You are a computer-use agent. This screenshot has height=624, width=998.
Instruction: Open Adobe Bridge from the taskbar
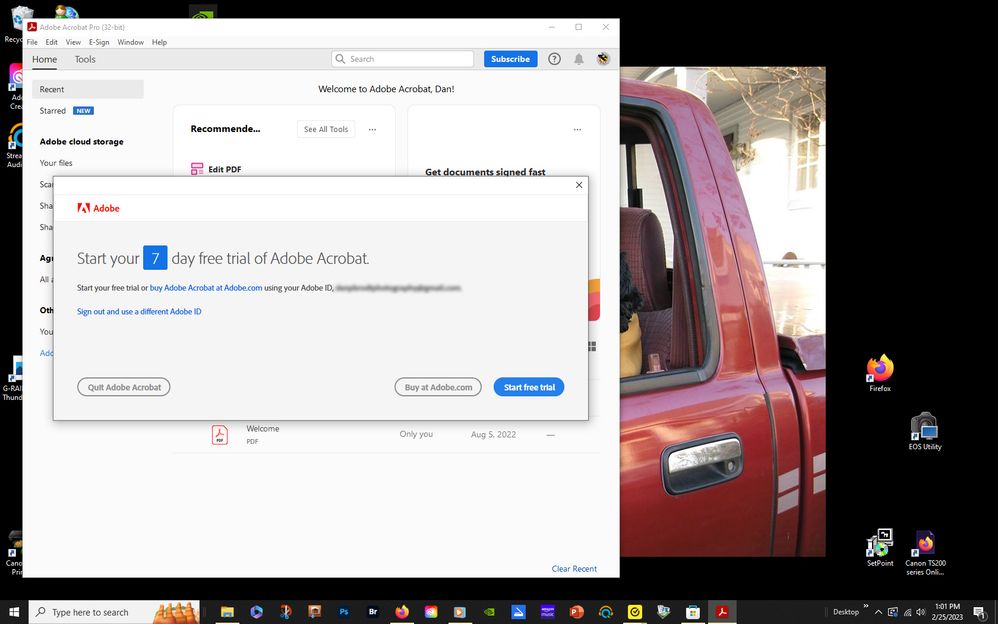pyautogui.click(x=372, y=611)
